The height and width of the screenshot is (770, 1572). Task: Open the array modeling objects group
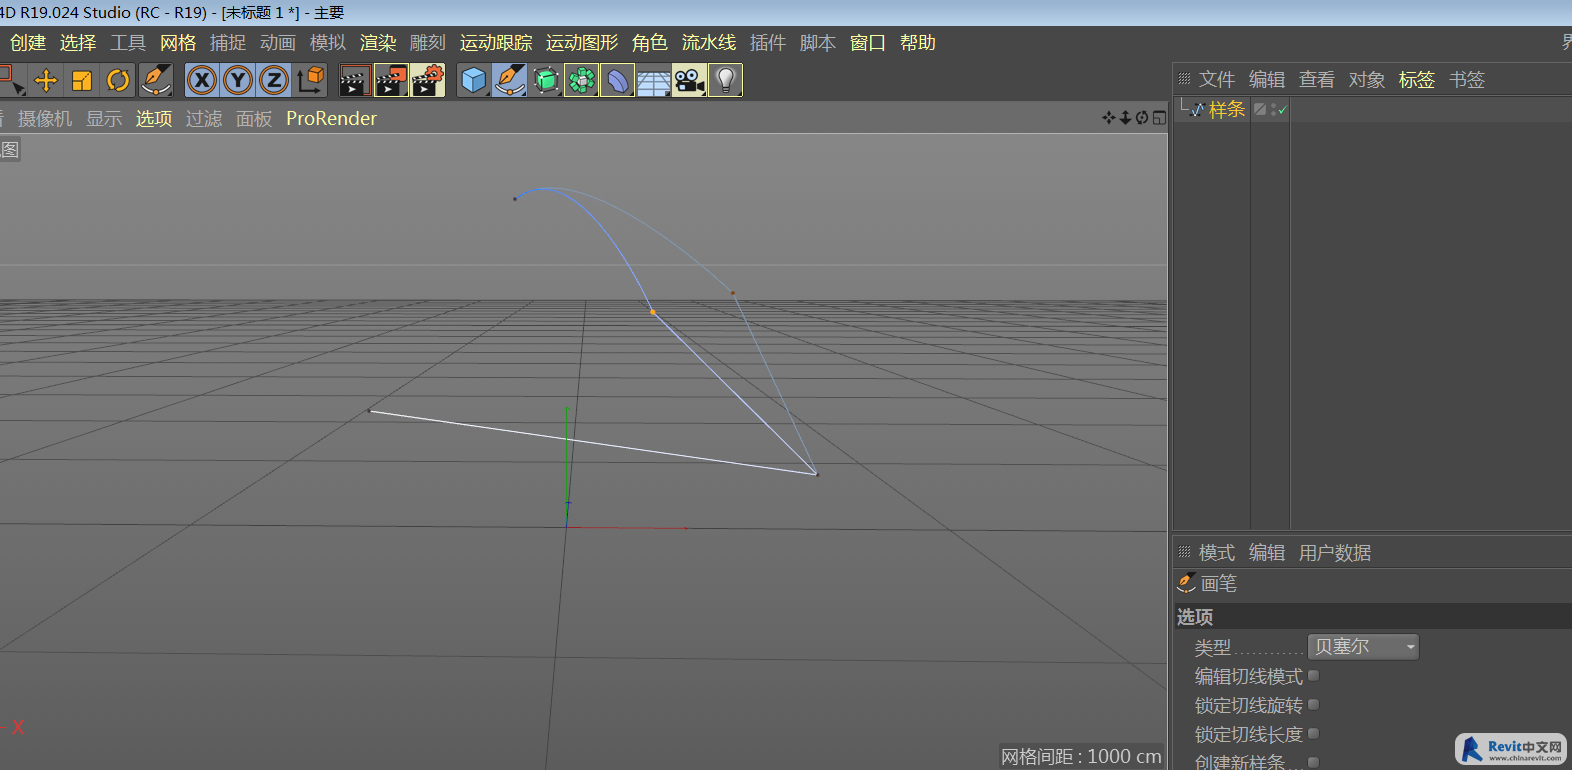coord(582,80)
